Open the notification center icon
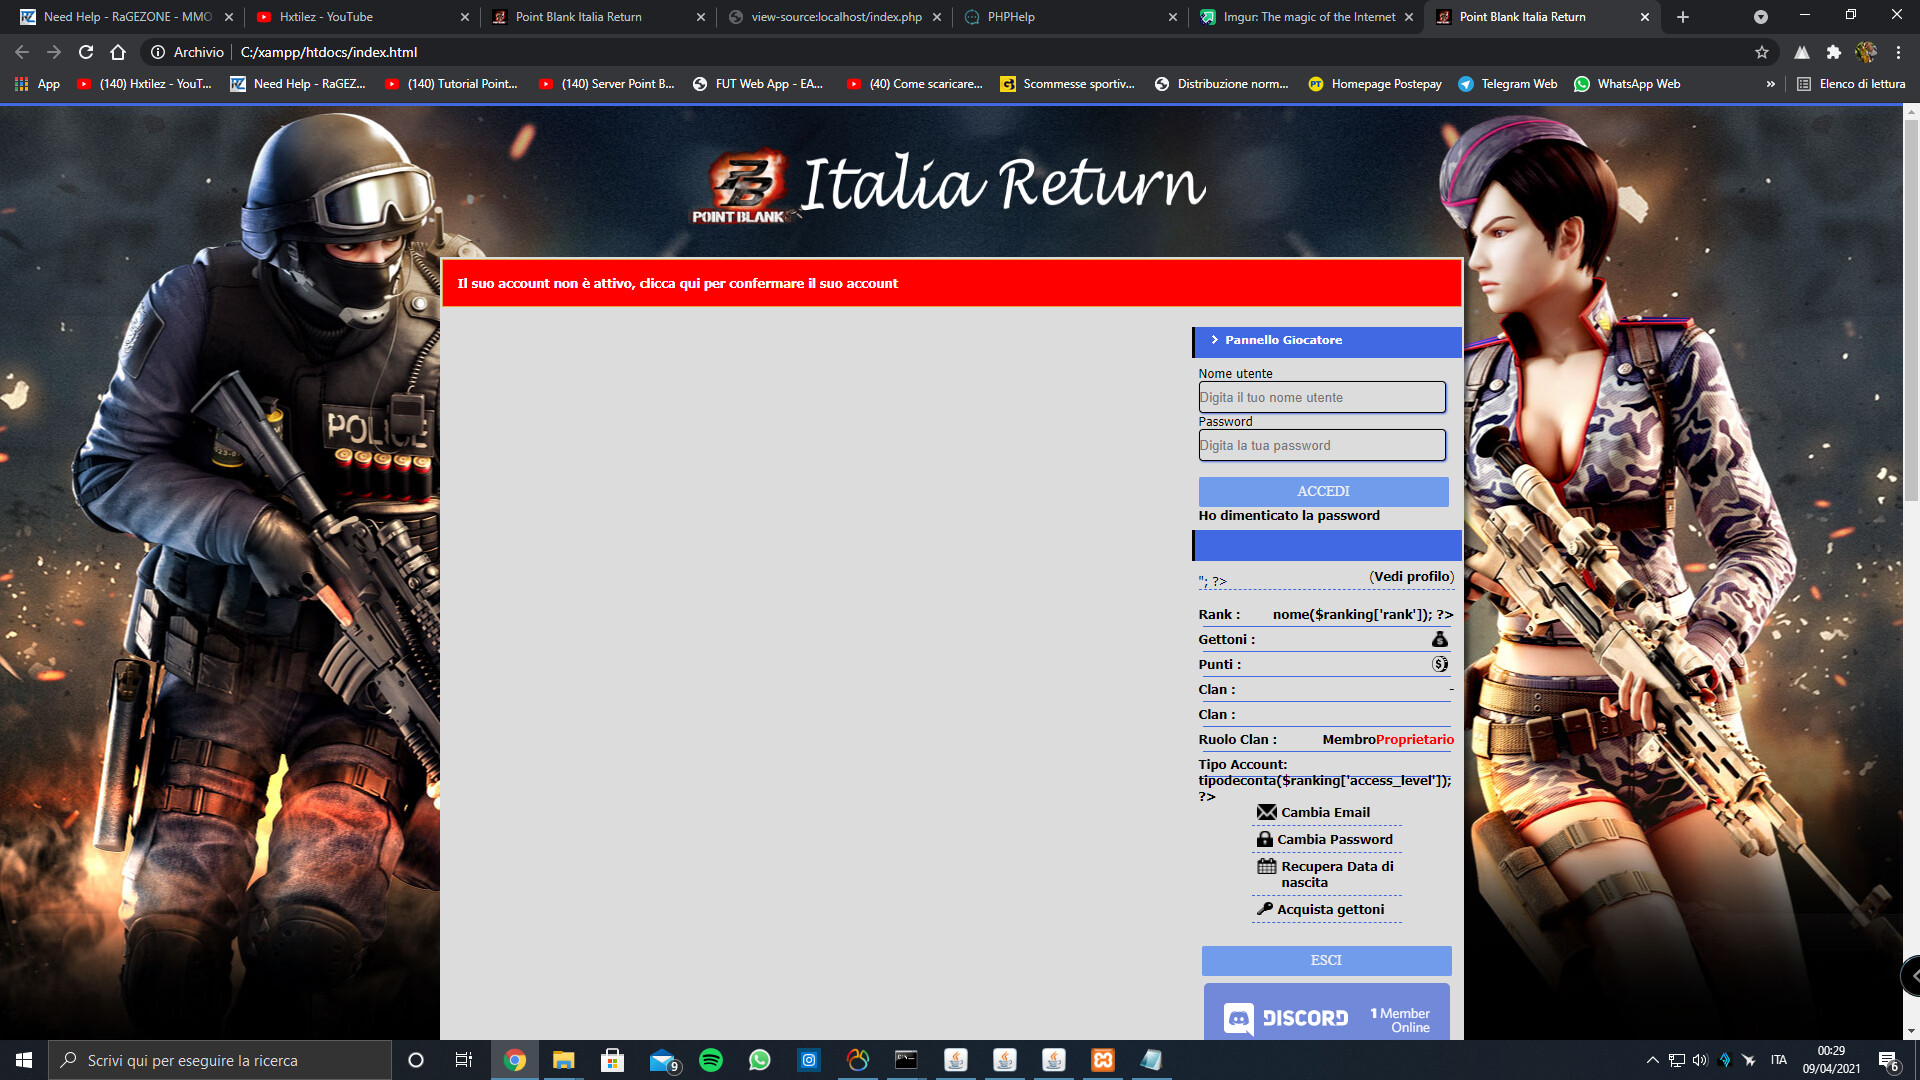 coord(1888,1060)
